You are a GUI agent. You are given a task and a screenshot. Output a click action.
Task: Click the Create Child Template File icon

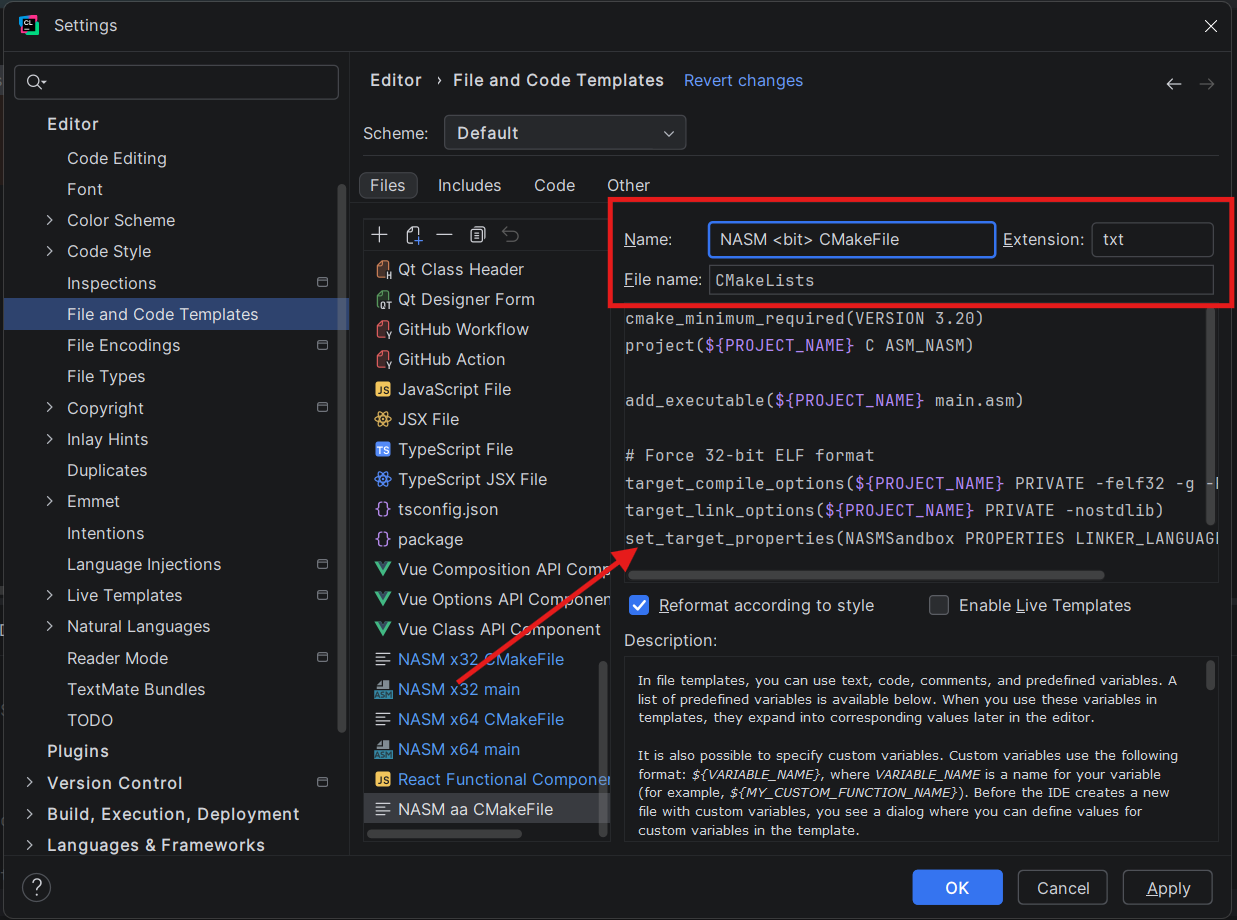tap(413, 235)
